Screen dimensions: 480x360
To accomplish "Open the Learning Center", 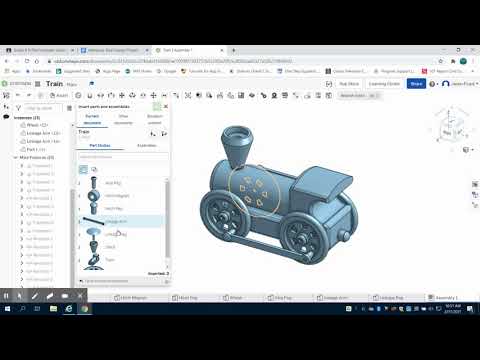I will (x=384, y=84).
